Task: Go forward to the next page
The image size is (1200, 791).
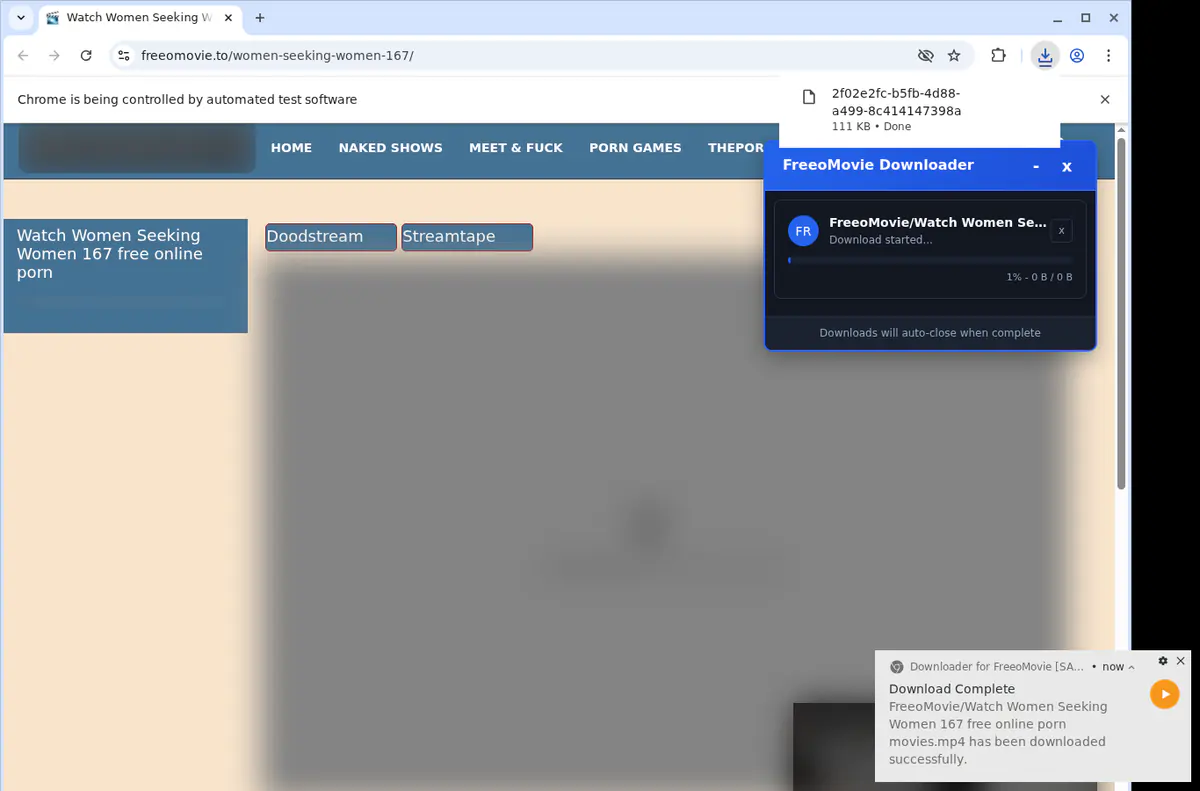Action: coord(54,56)
